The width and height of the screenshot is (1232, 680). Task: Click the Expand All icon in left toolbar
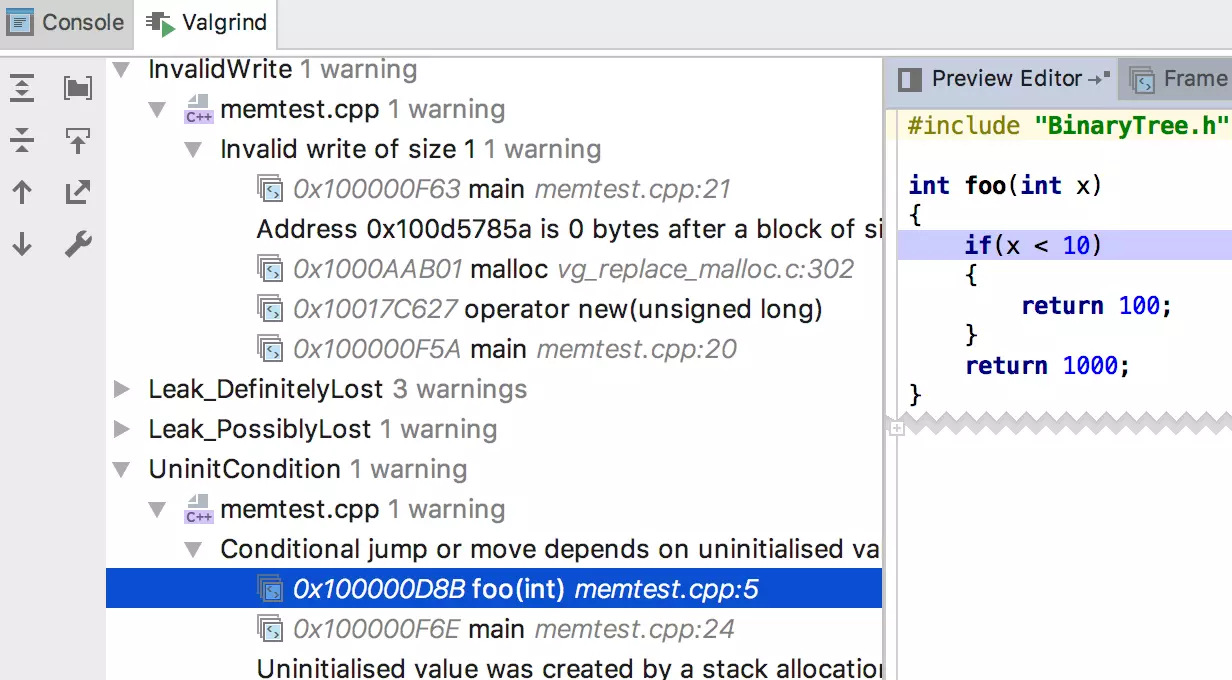(22, 88)
